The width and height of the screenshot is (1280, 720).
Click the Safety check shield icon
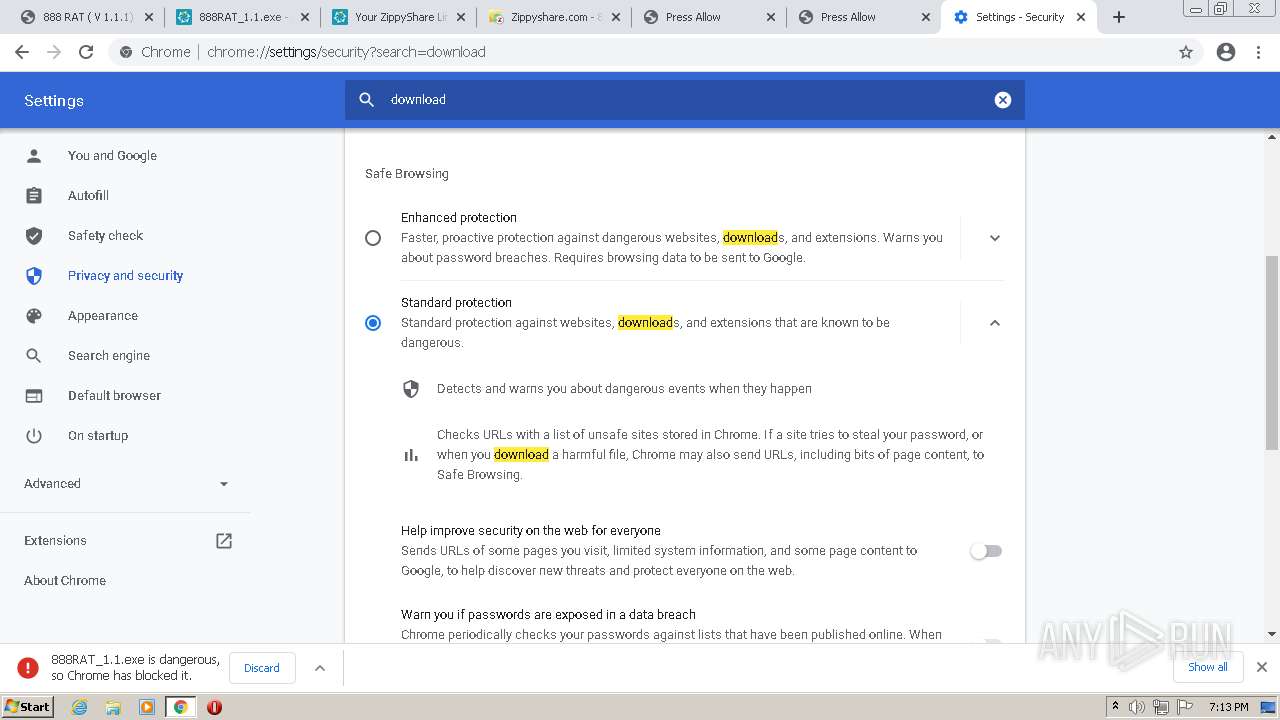[34, 236]
